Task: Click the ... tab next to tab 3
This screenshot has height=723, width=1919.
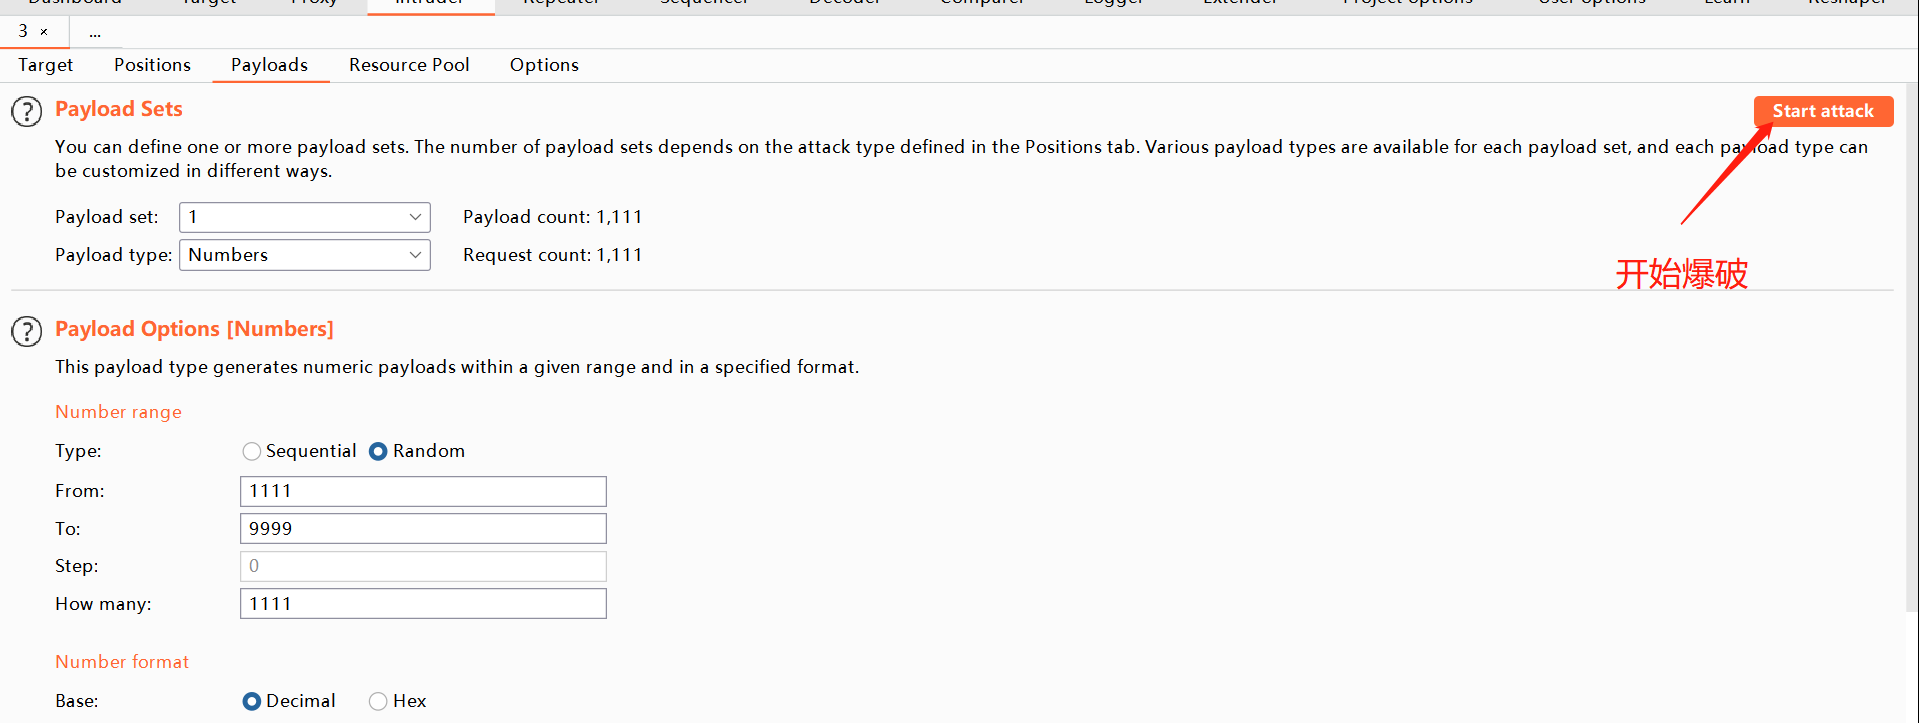Action: point(96,31)
